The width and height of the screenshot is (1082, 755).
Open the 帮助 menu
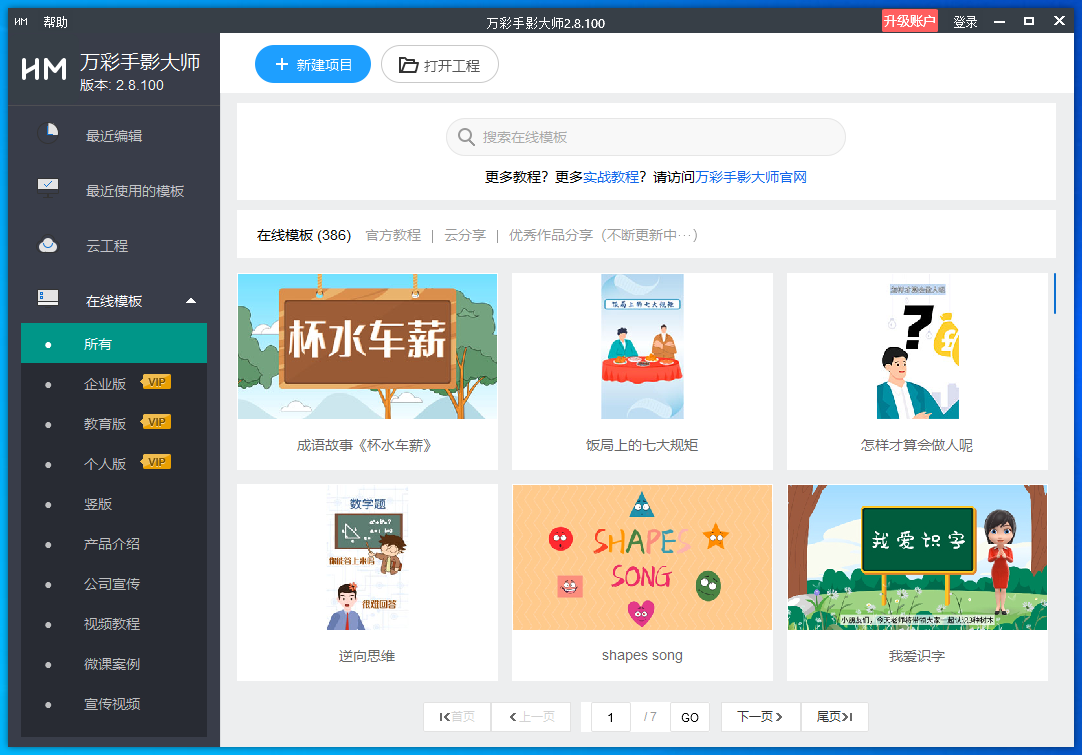pos(56,21)
